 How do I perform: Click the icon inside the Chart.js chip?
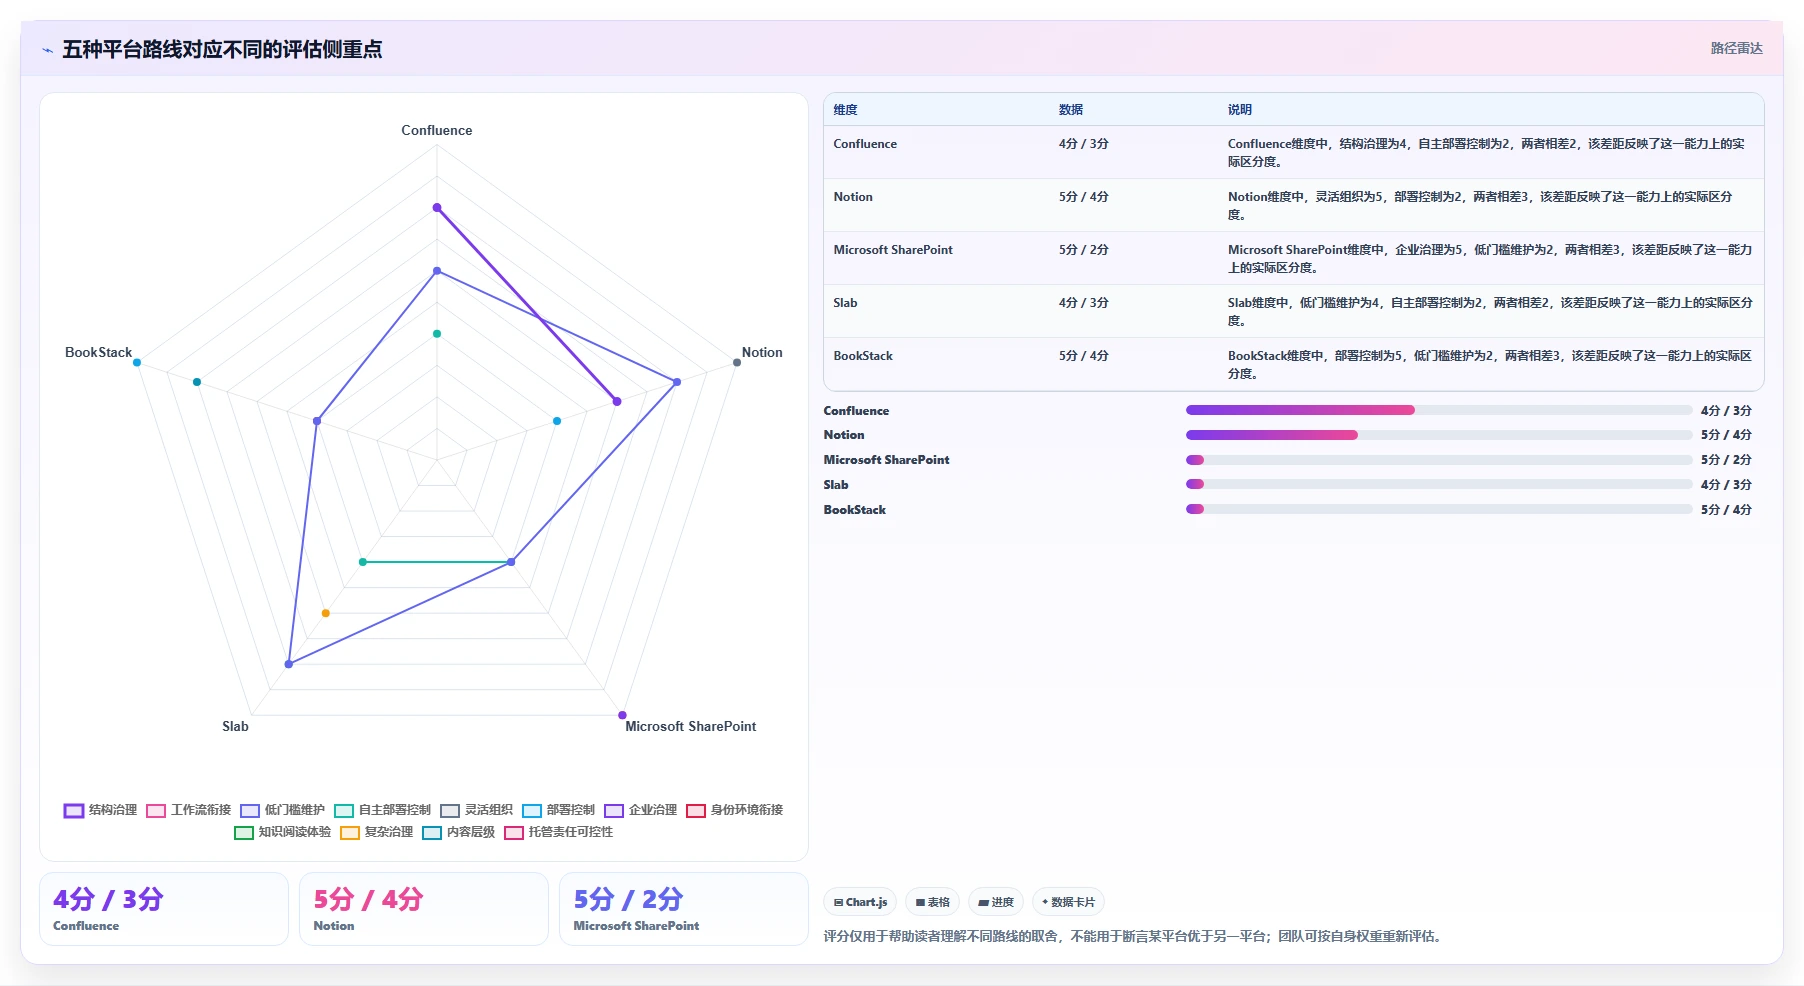(838, 902)
